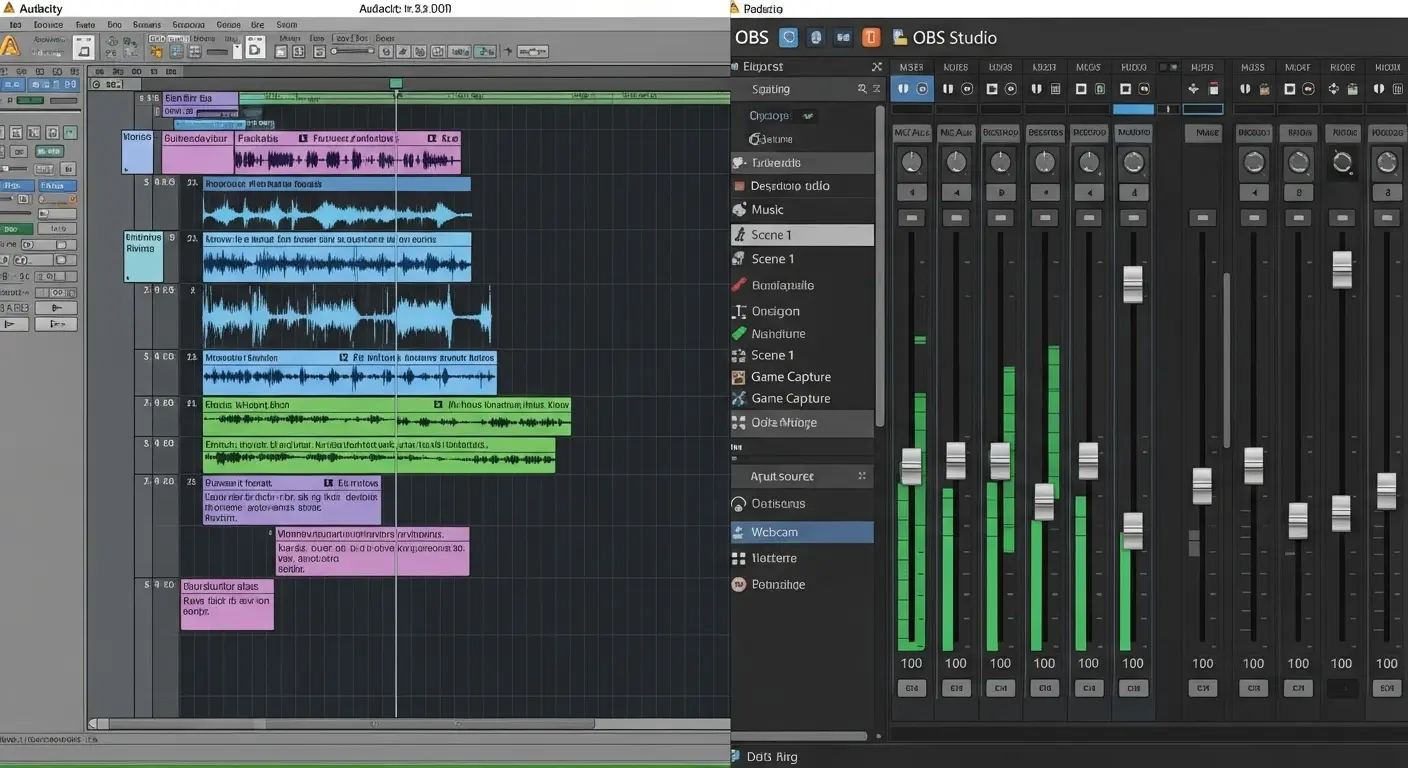Click the vertical scrollbar of OBS source list
Image resolution: width=1408 pixels, height=768 pixels.
pos(880,265)
